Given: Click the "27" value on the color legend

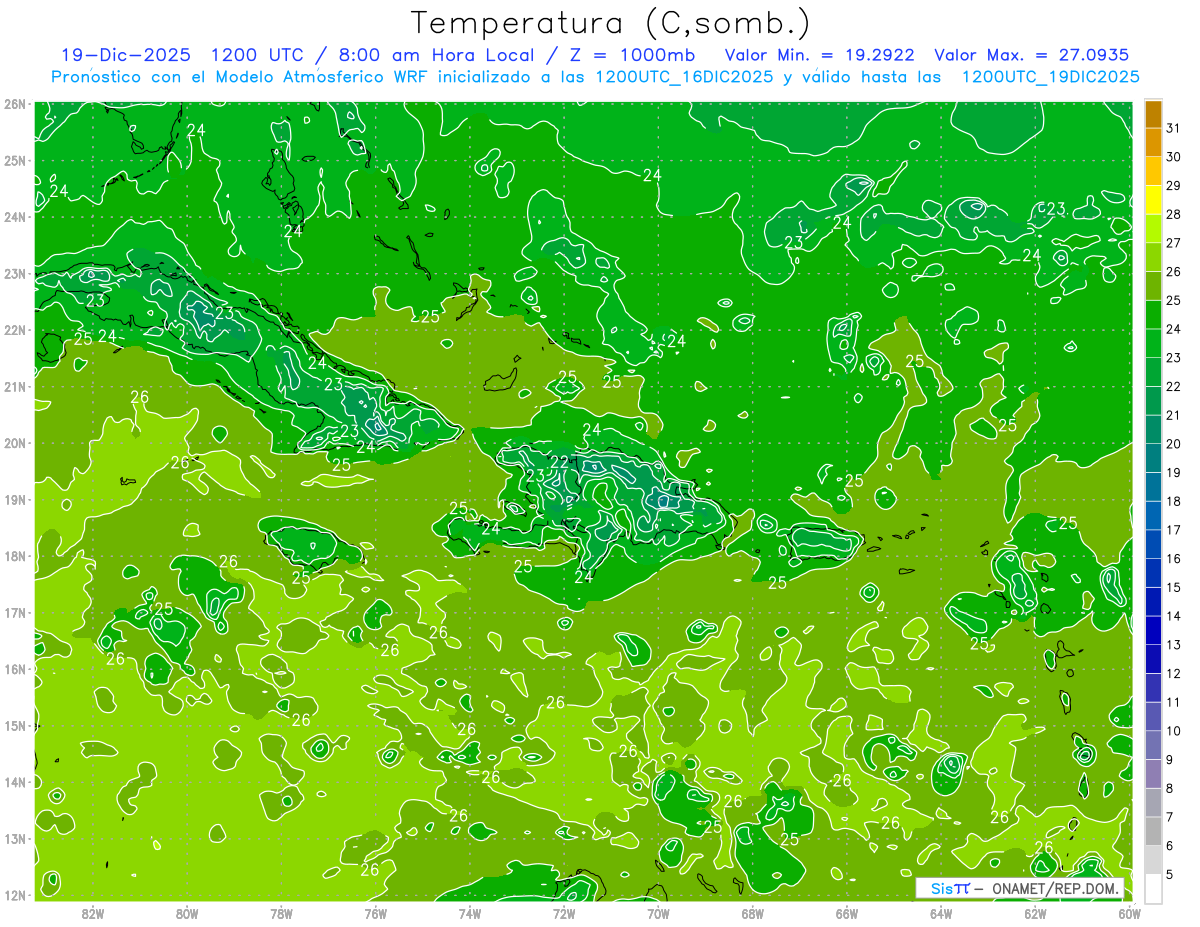Looking at the screenshot, I should coord(1173,242).
